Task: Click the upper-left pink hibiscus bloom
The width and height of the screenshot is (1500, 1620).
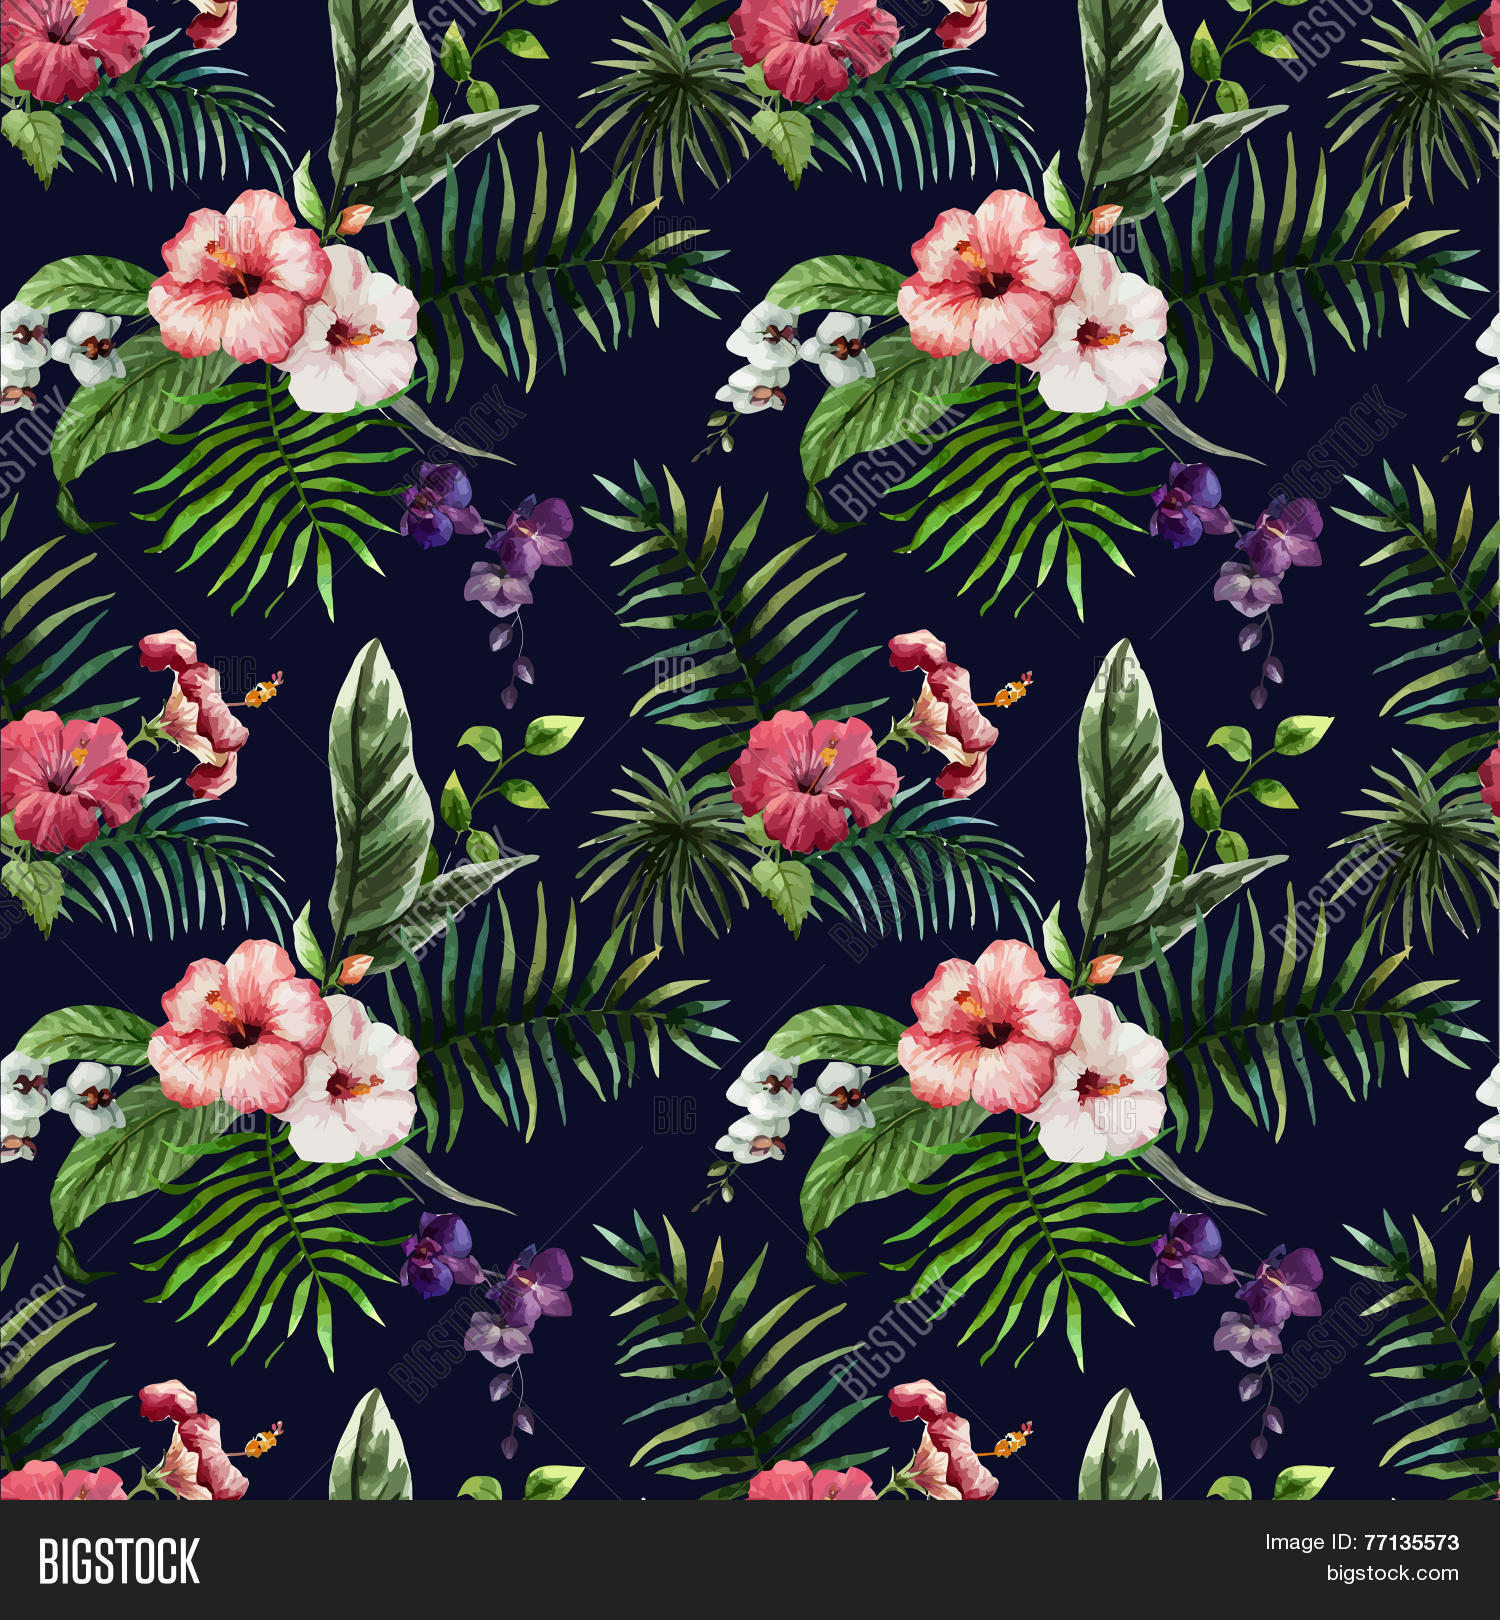Action: 238,275
